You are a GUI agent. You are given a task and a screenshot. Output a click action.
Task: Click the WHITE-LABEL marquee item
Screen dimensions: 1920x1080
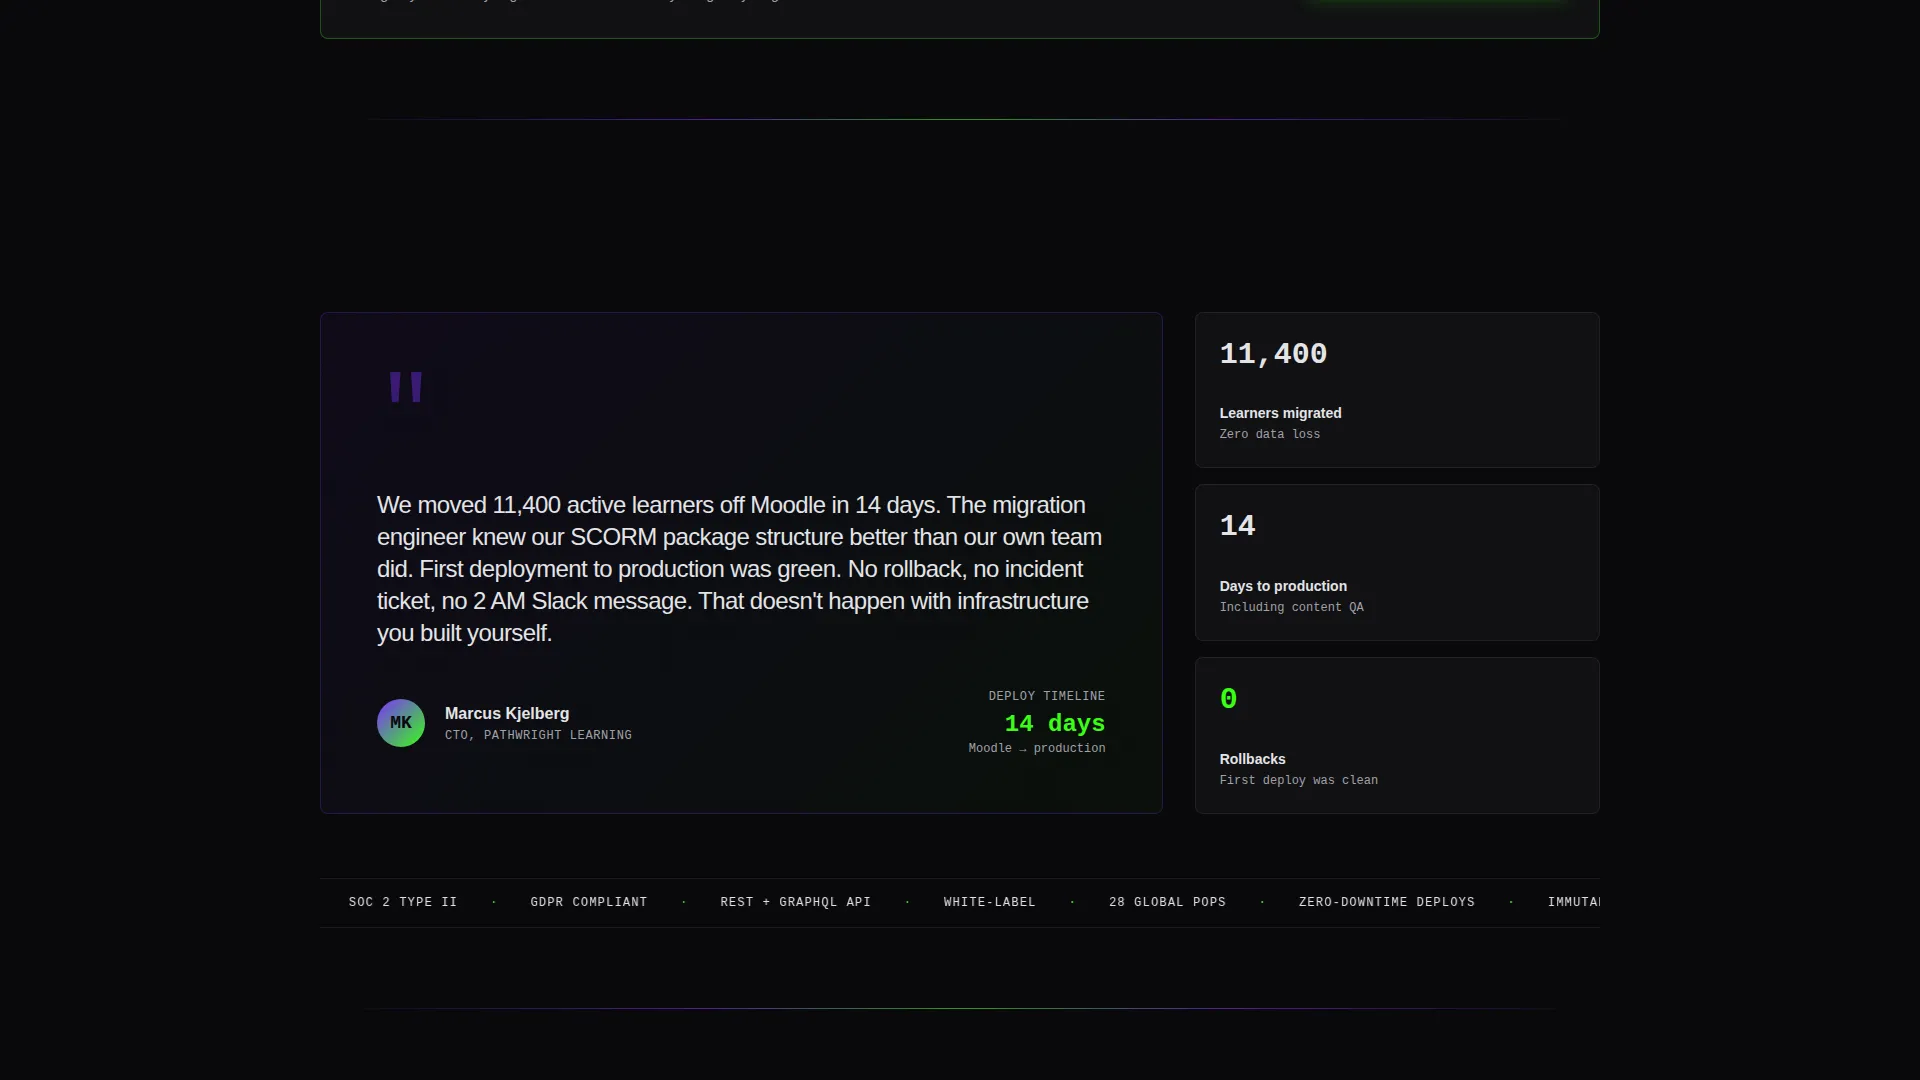point(990,902)
